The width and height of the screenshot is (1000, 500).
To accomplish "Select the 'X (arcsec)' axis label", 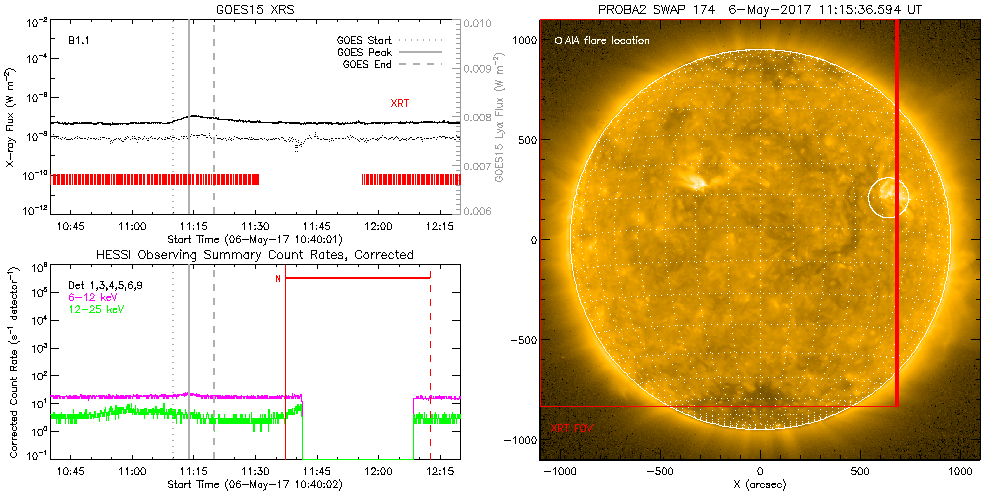I will [760, 485].
